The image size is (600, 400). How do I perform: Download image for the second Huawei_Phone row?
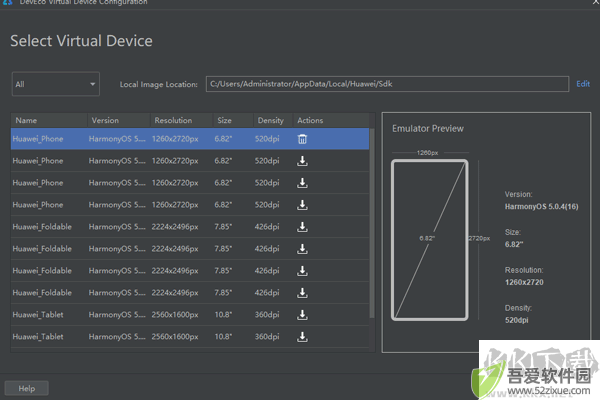tap(302, 161)
